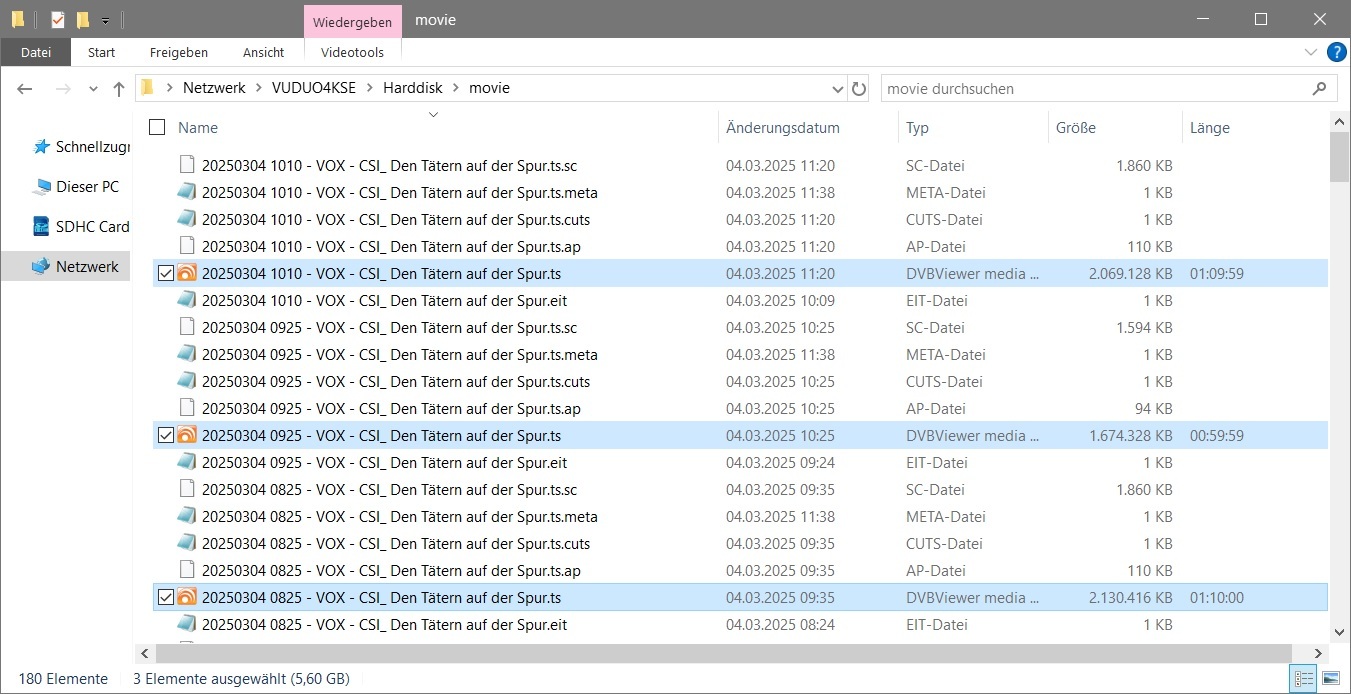Expand the ribbon with the chevron
Image resolution: width=1351 pixels, height=694 pixels.
pyautogui.click(x=1311, y=52)
